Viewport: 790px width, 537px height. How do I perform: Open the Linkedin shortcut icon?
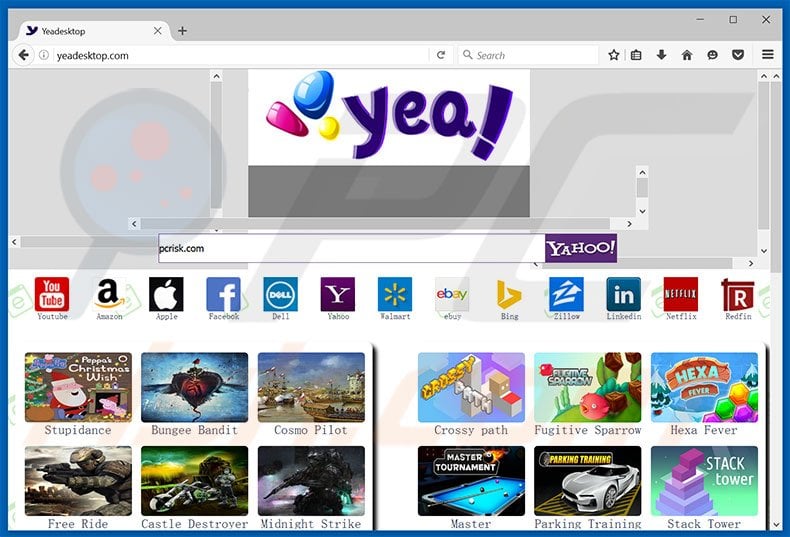coord(624,294)
